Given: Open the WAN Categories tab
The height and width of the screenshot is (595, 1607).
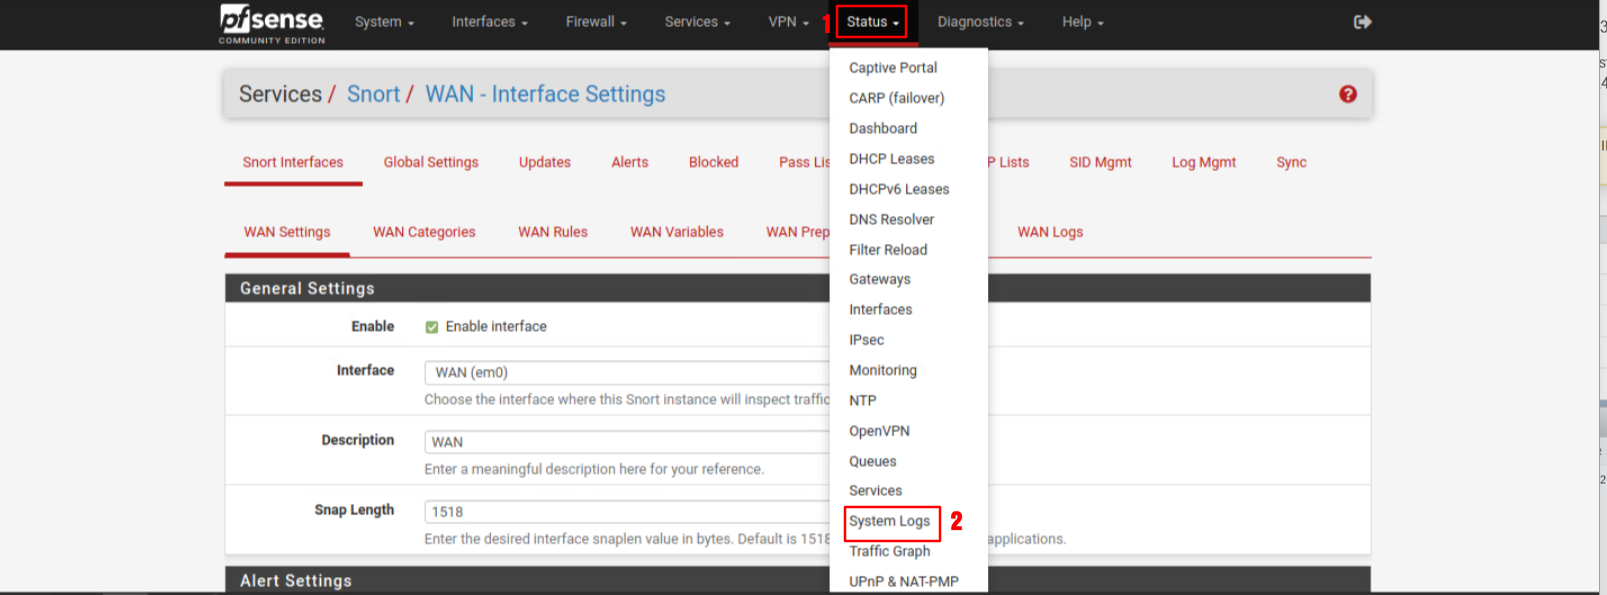Looking at the screenshot, I should point(424,232).
